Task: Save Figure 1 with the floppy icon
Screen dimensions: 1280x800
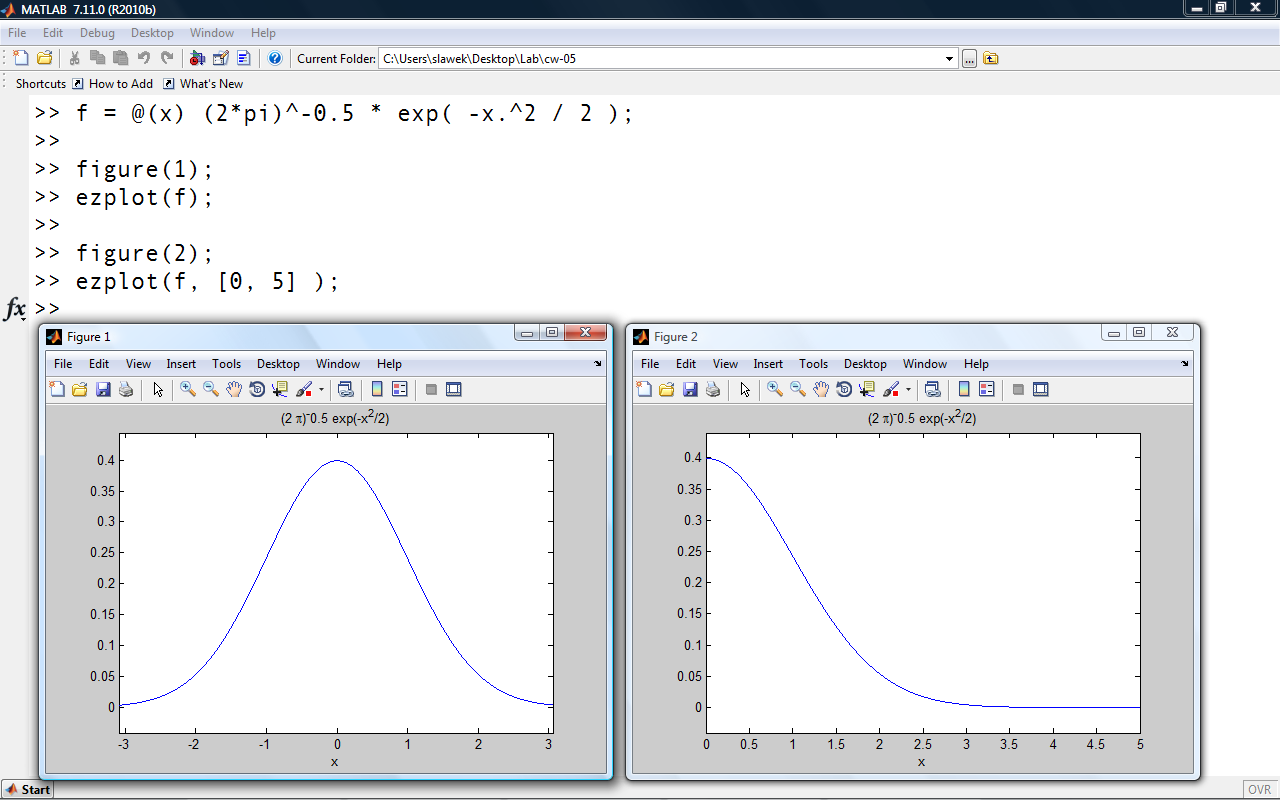Action: tap(103, 390)
